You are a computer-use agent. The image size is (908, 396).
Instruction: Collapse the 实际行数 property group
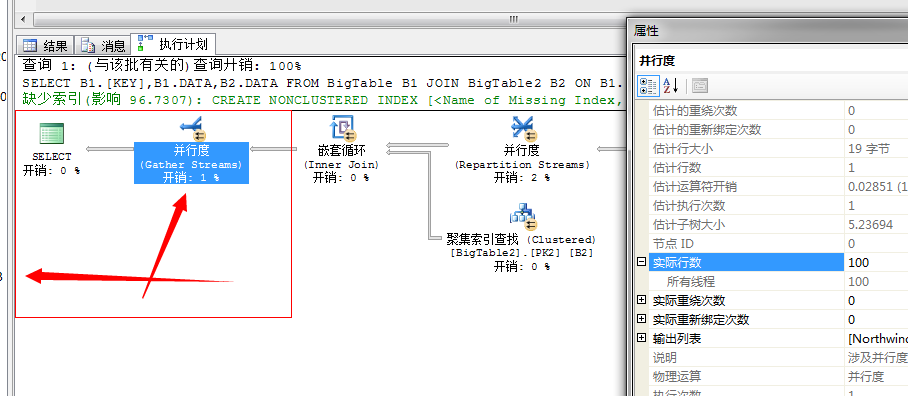(x=642, y=262)
